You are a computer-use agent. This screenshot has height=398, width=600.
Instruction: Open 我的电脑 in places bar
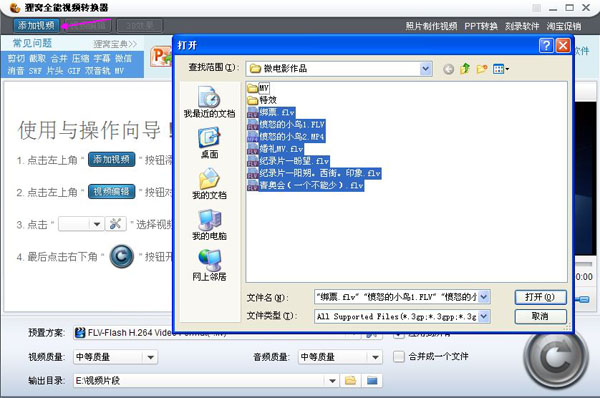point(209,225)
